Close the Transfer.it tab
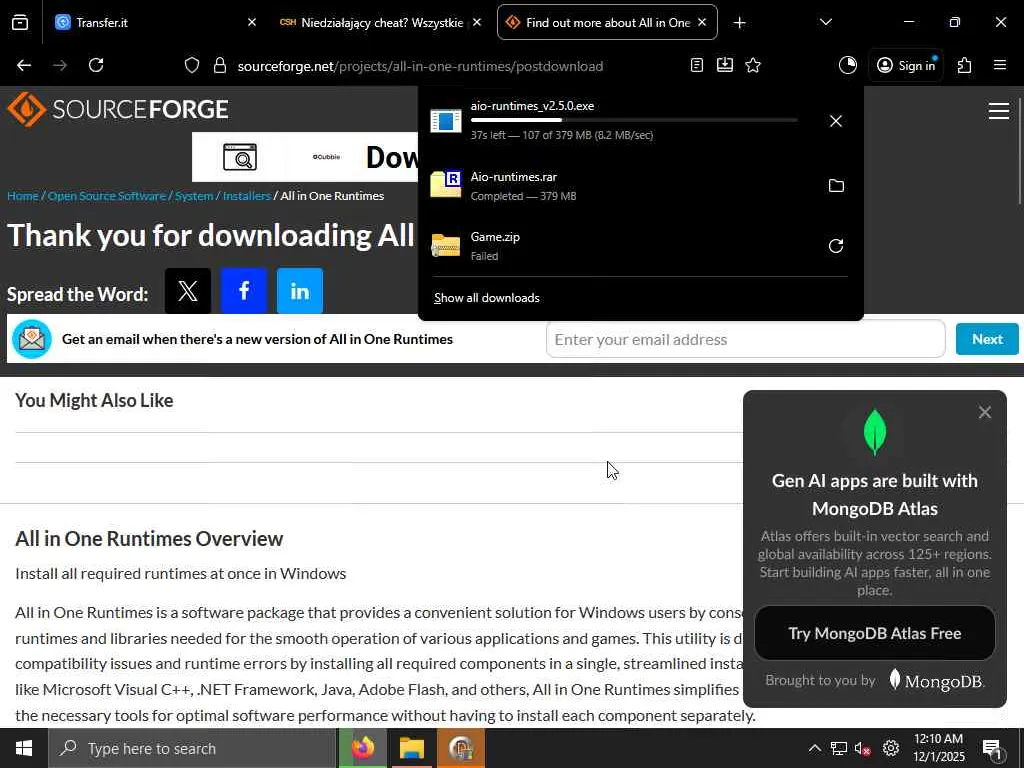 [251, 22]
